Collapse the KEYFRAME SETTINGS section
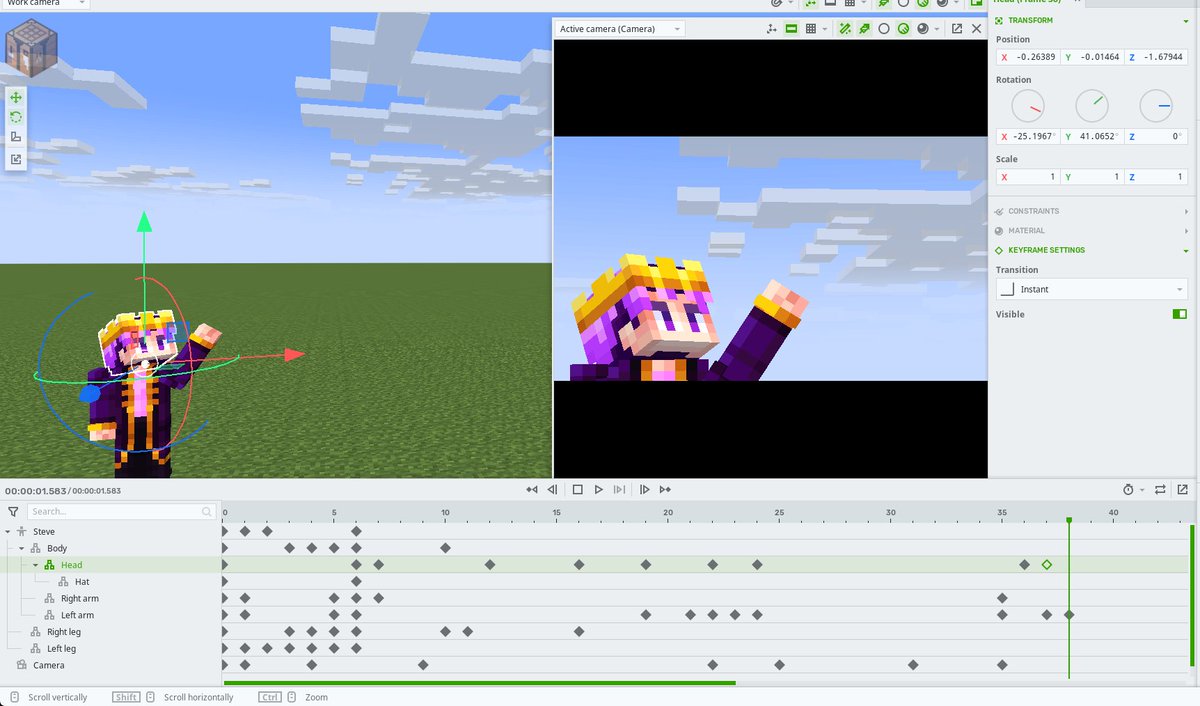This screenshot has height=706, width=1200. click(1185, 250)
